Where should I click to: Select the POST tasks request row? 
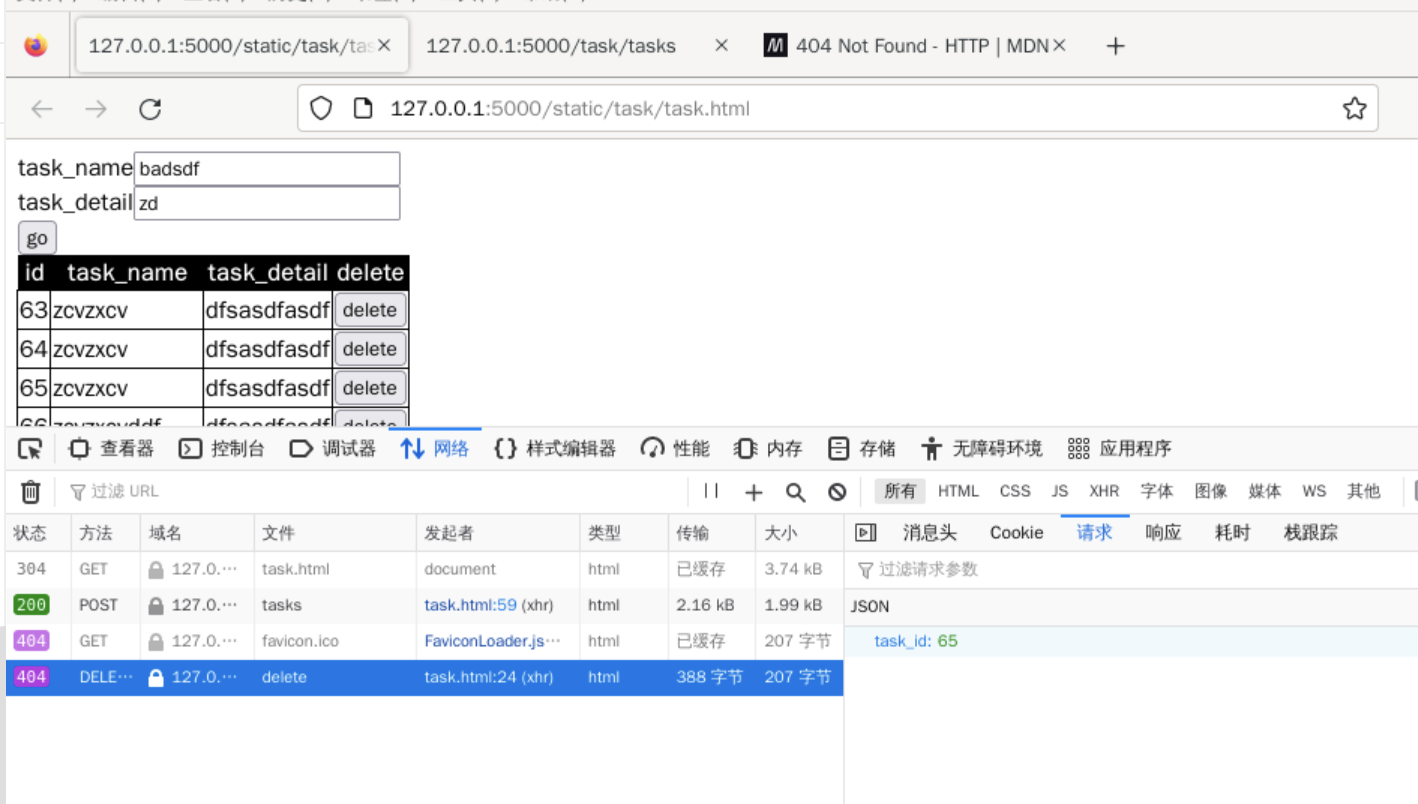pyautogui.click(x=425, y=605)
